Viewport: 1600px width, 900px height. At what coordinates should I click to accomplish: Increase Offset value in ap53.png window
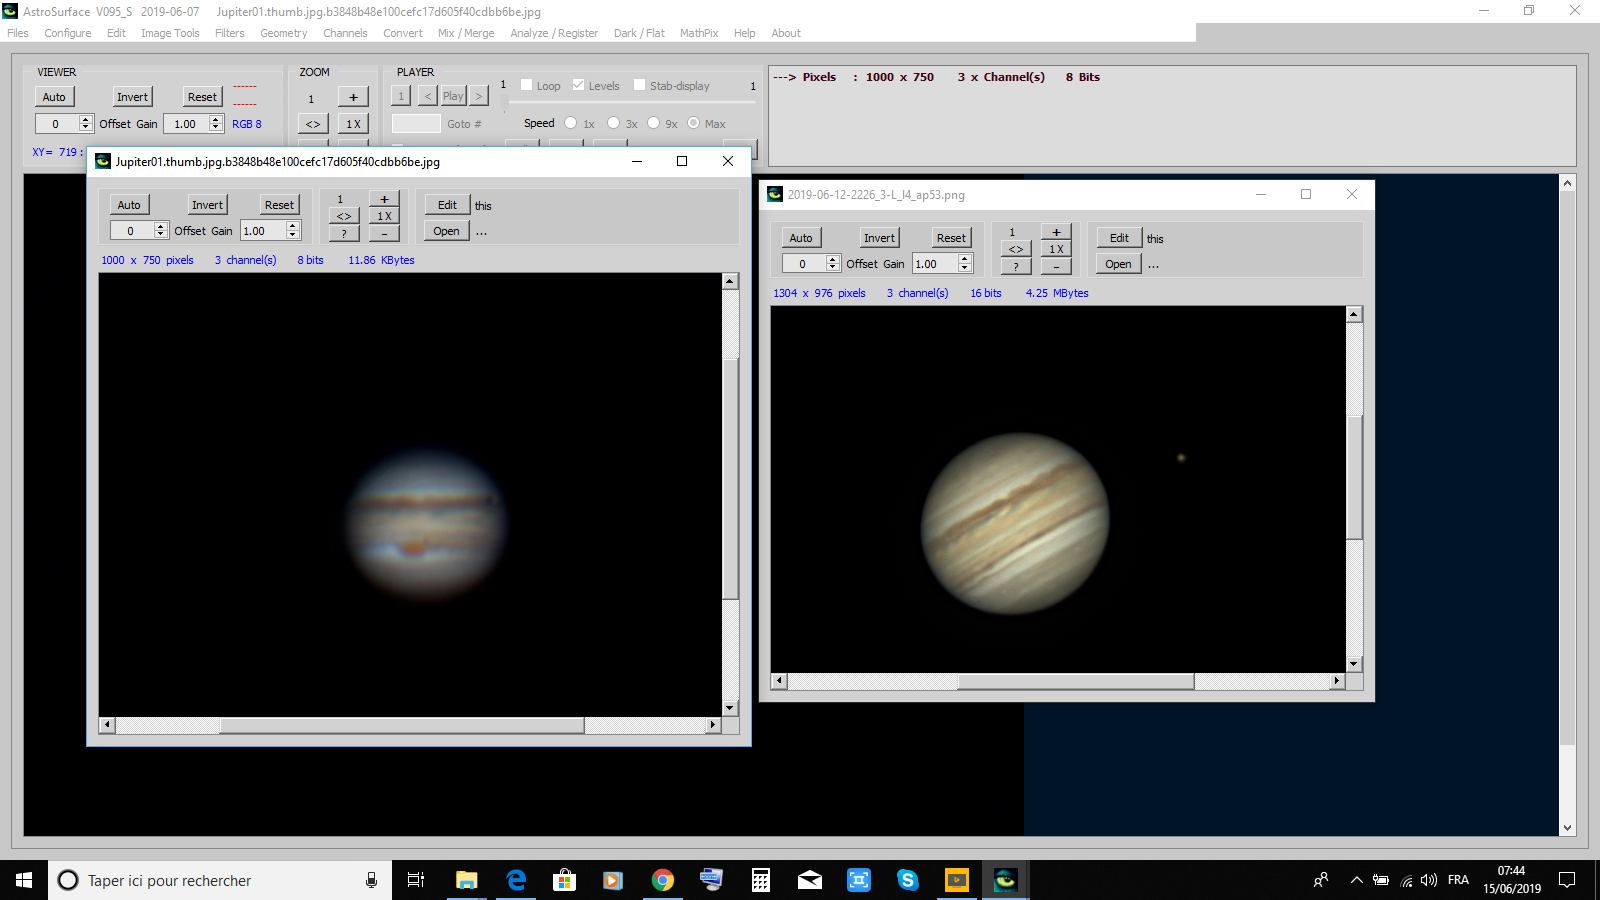tap(833, 259)
